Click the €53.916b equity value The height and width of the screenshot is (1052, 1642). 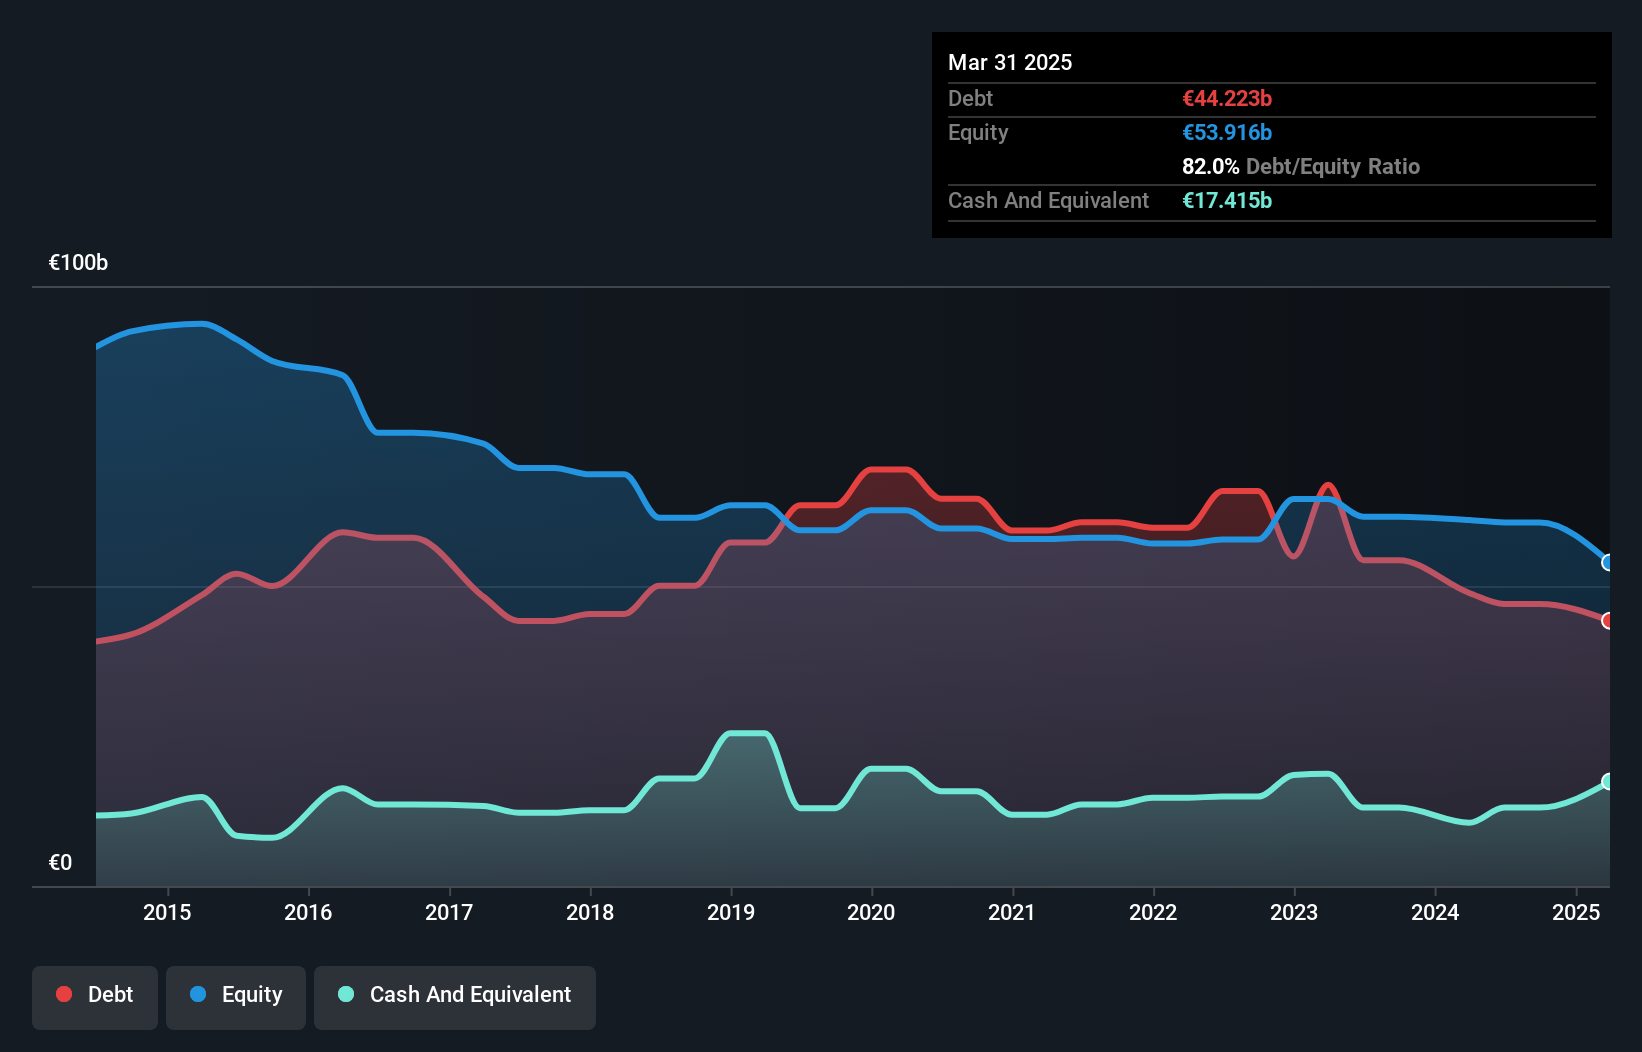1227,133
